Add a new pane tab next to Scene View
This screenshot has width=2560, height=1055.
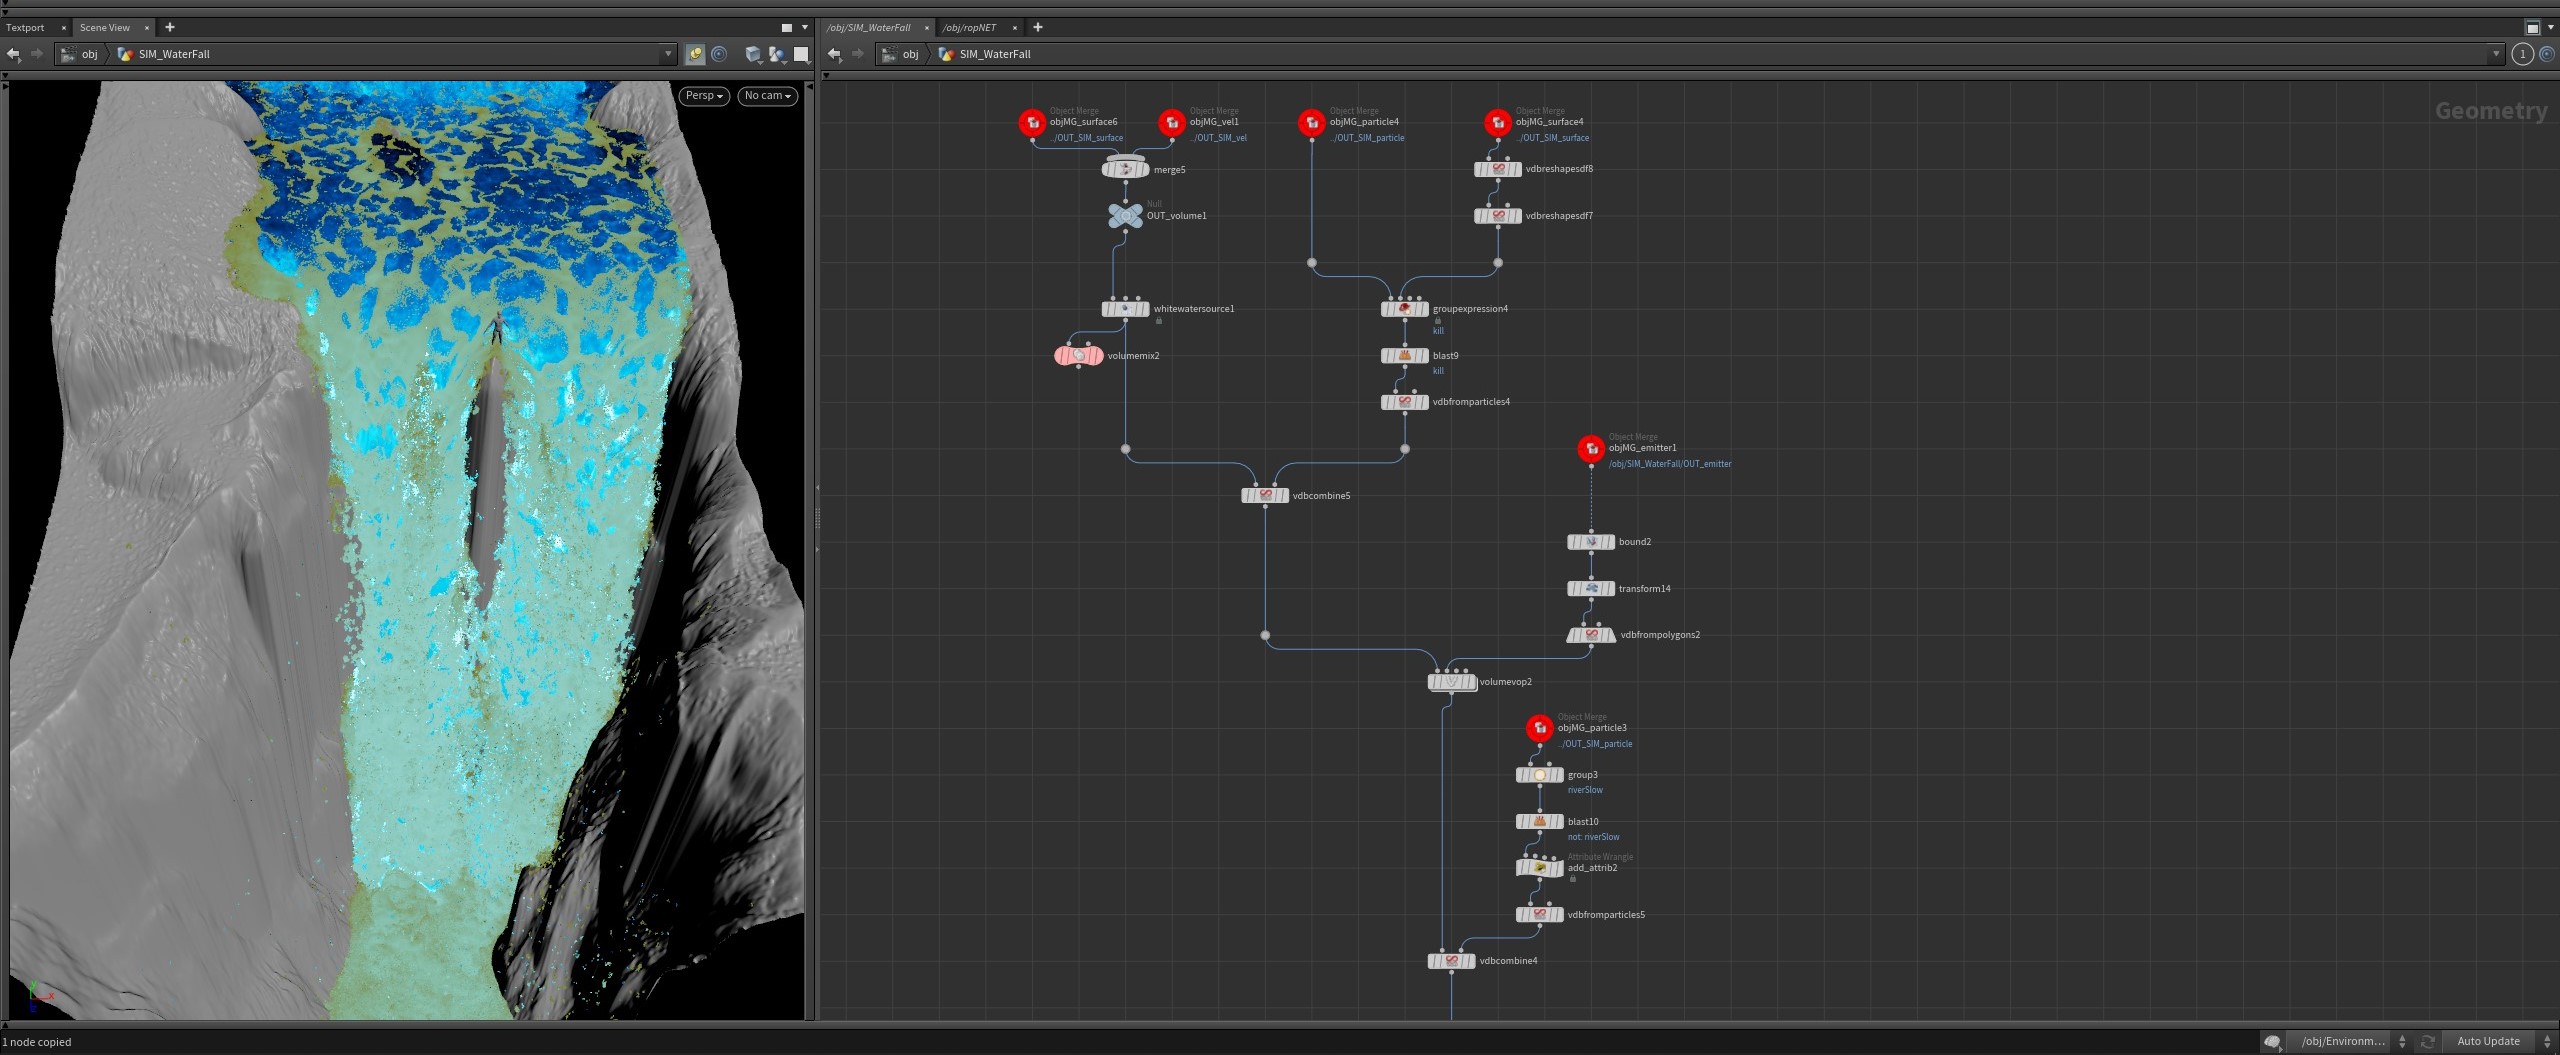click(x=170, y=27)
